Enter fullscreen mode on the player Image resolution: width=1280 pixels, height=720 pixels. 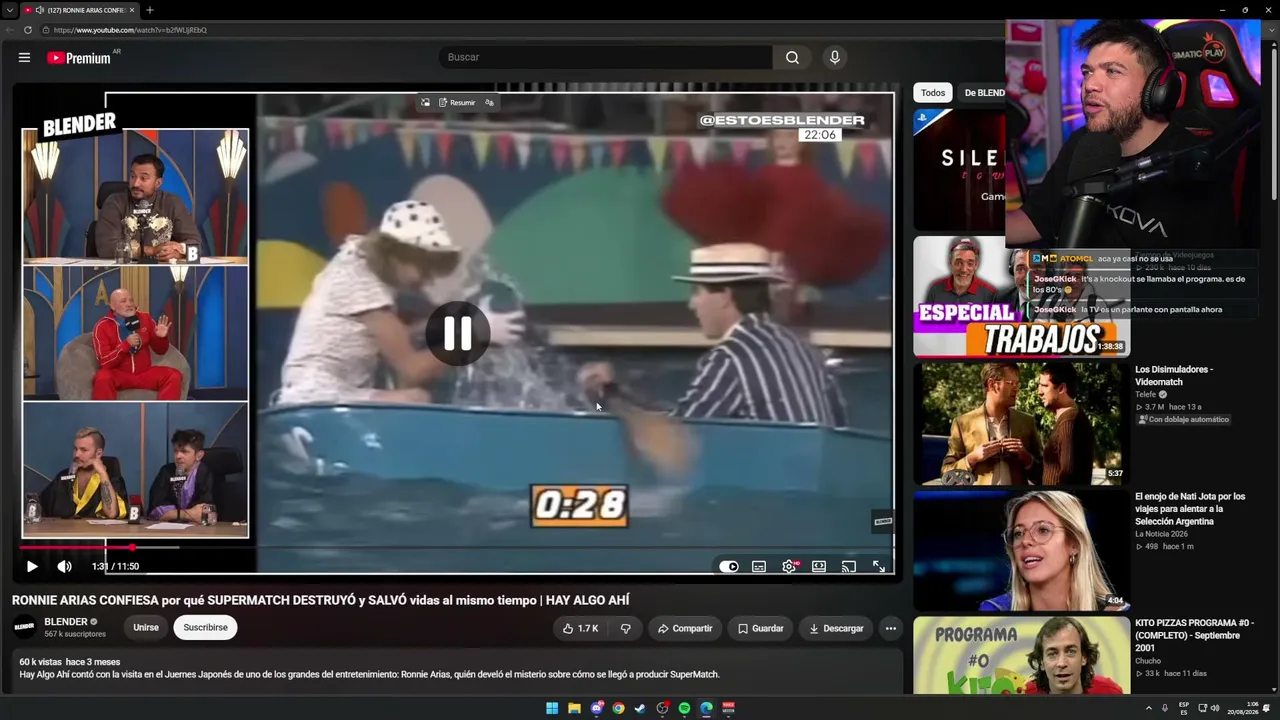pos(879,566)
